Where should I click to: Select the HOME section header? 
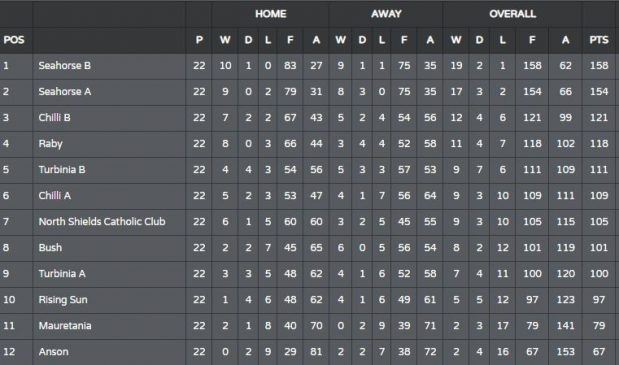click(x=270, y=14)
